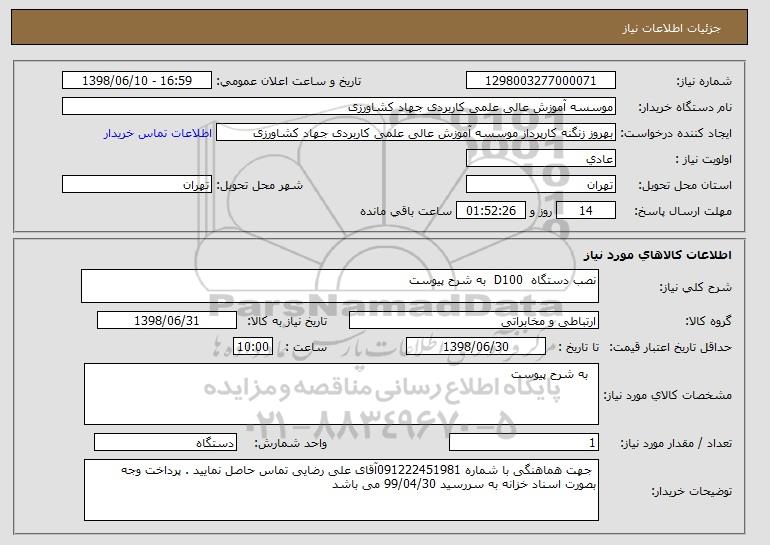Click the hour field showing 10:00

tap(253, 347)
